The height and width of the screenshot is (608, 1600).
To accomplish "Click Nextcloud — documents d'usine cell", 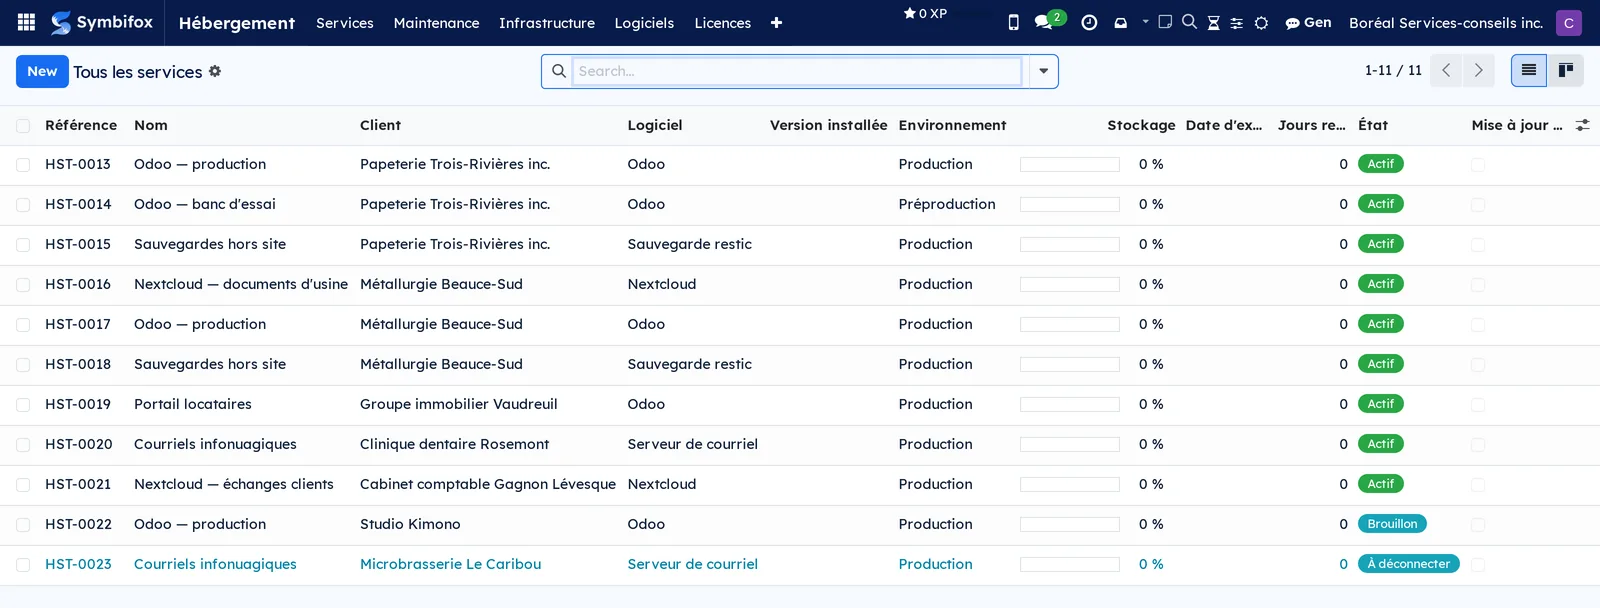I will click(x=241, y=284).
